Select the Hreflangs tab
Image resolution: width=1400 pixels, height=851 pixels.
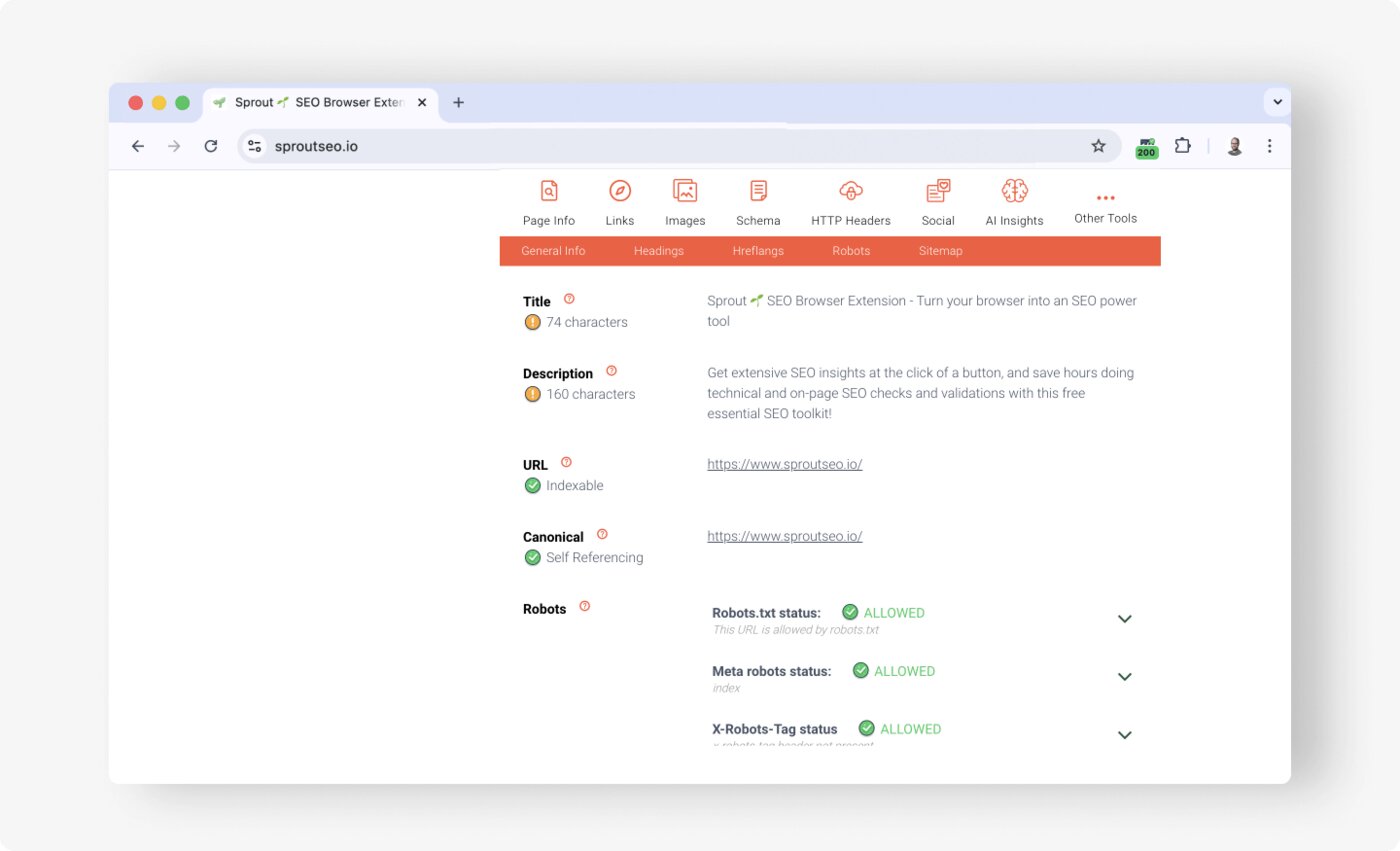click(x=757, y=250)
